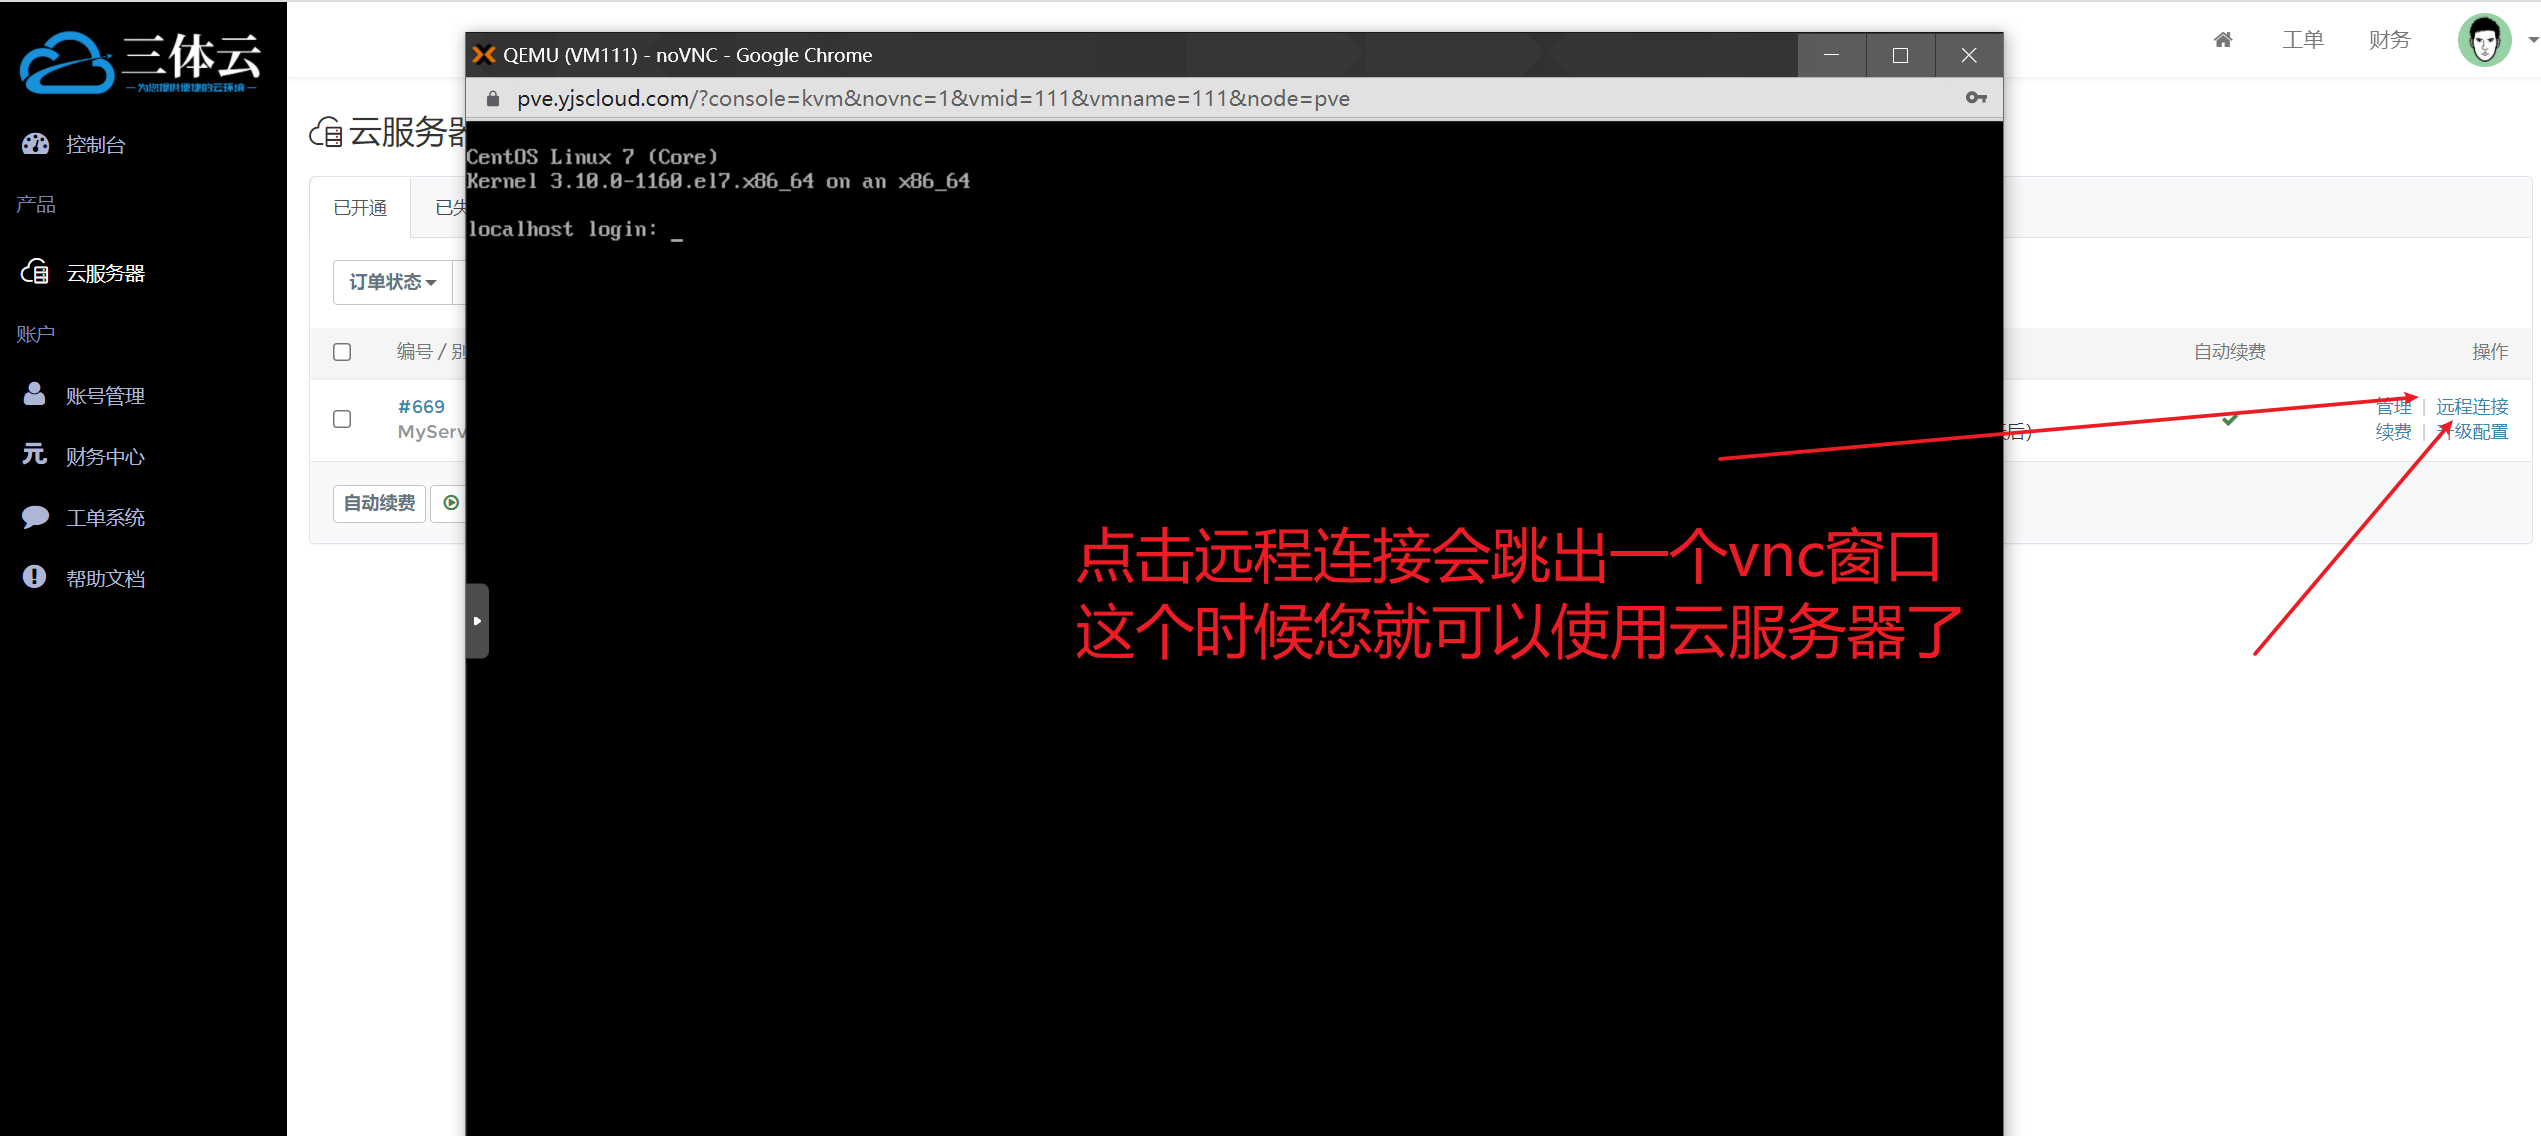This screenshot has width=2541, height=1136.
Task: Click the key icon in address bar
Action: coord(1975,98)
